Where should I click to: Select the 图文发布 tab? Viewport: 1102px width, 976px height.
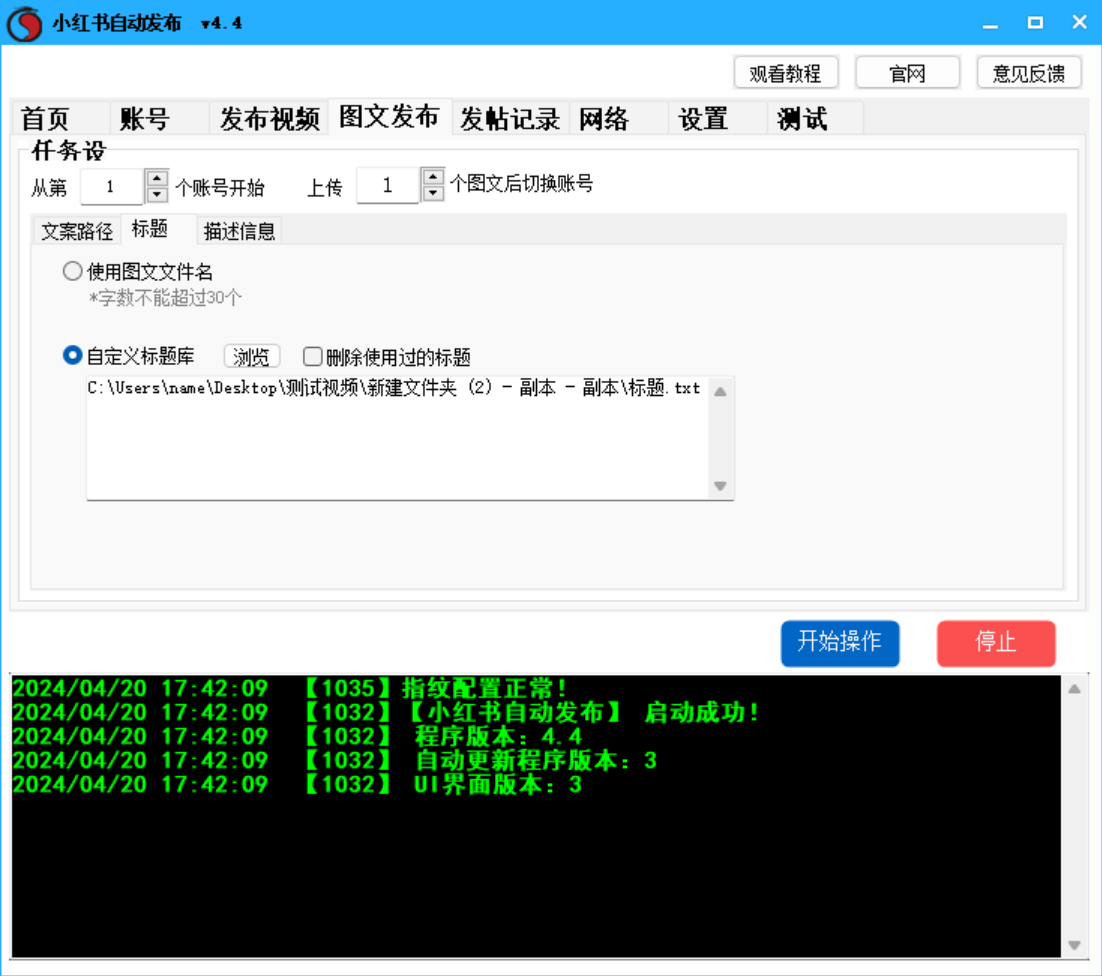click(389, 117)
